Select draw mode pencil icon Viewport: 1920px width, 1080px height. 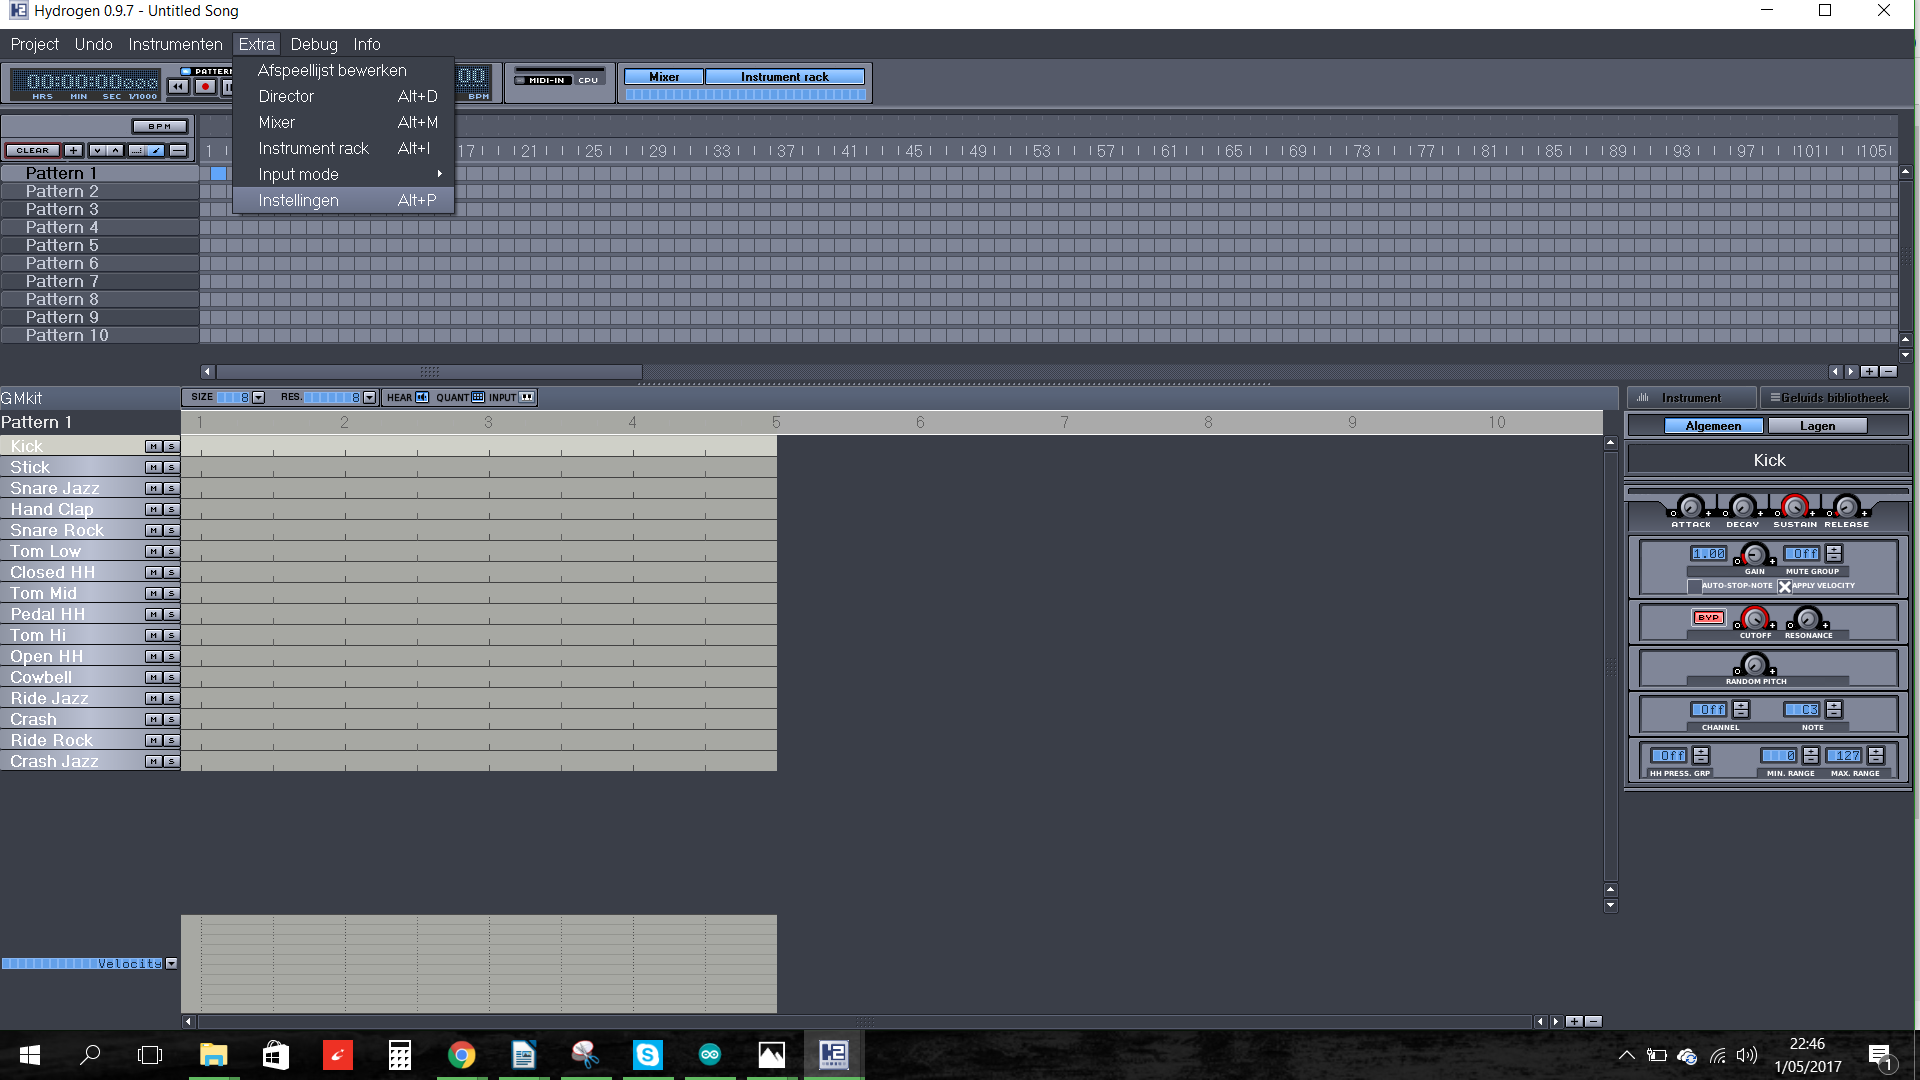point(155,150)
